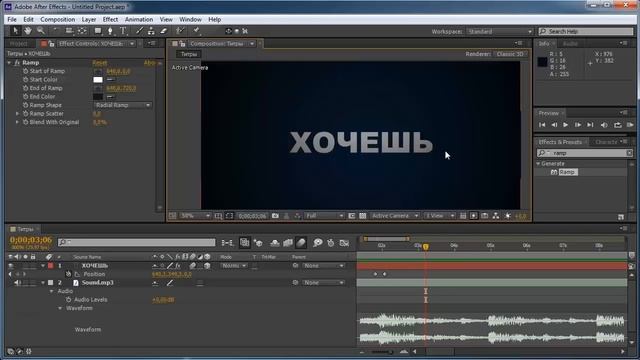
Task: Toggle the 3D layer switch for ХОЧЕШЬ
Action: click(207, 266)
